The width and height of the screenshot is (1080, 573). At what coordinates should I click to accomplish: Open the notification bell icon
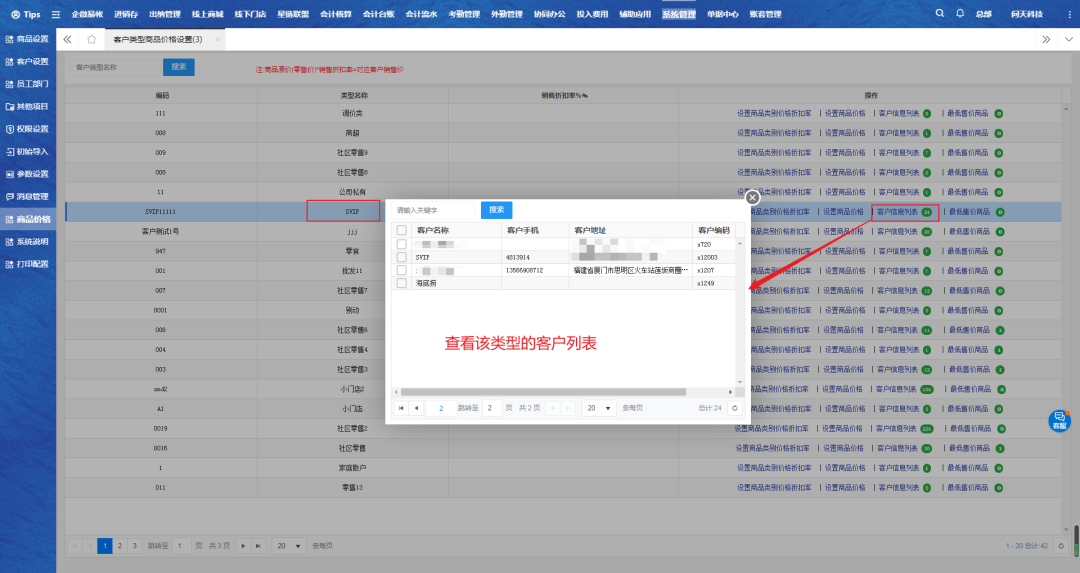(960, 14)
